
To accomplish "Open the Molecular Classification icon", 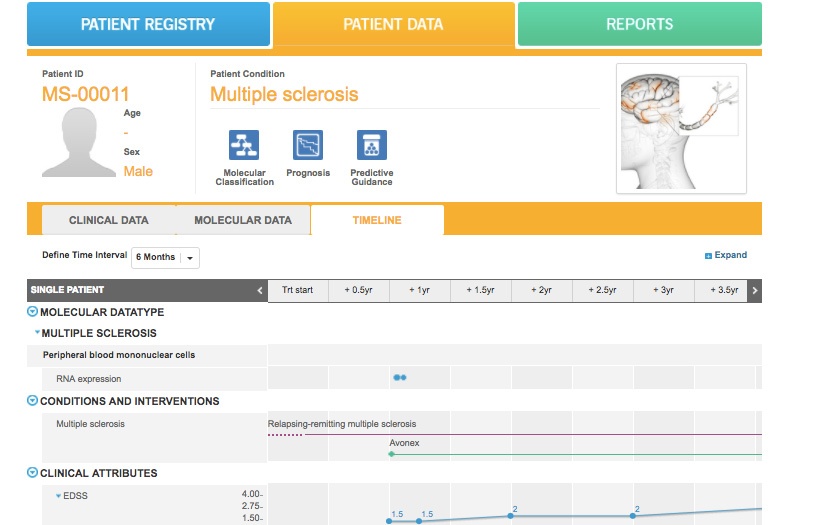I will [244, 145].
